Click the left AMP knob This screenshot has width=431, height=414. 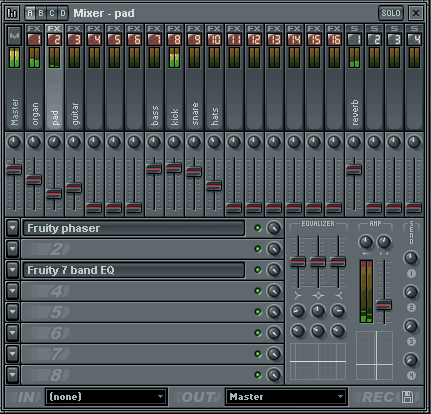(x=366, y=242)
